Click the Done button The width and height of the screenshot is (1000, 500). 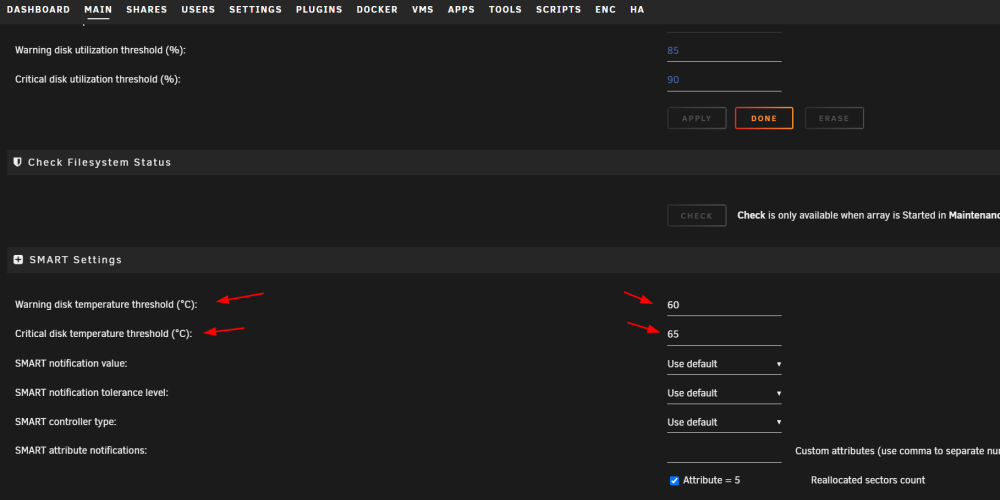(x=764, y=118)
